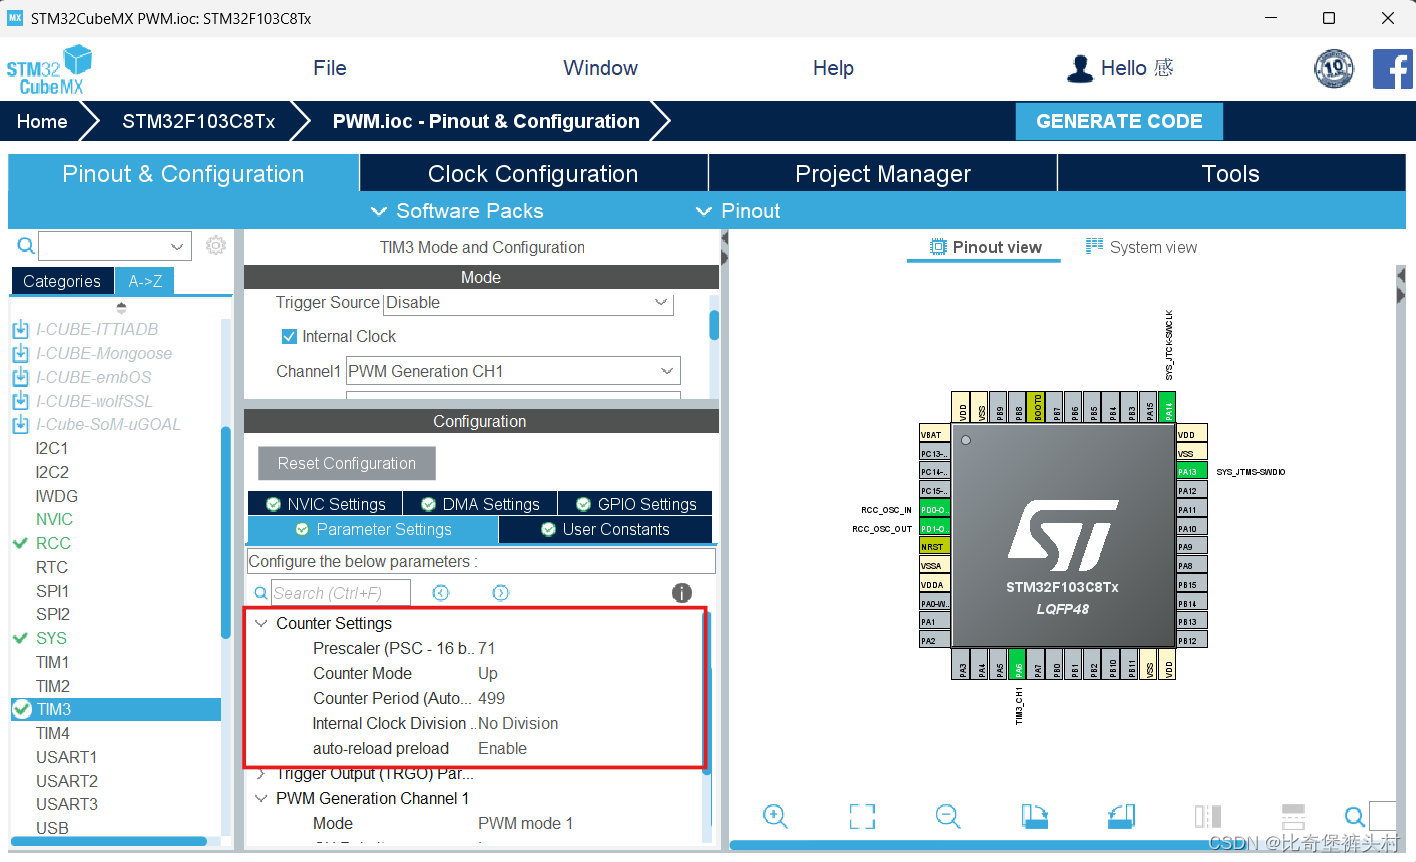Go to Home breadcrumb

[42, 121]
